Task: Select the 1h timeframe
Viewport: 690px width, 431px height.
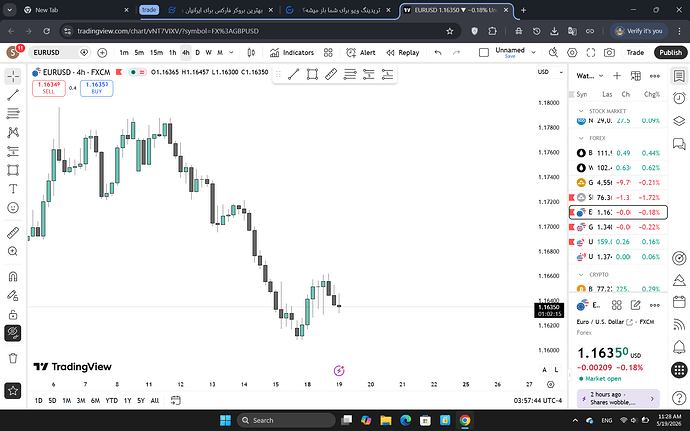Action: pyautogui.click(x=172, y=53)
